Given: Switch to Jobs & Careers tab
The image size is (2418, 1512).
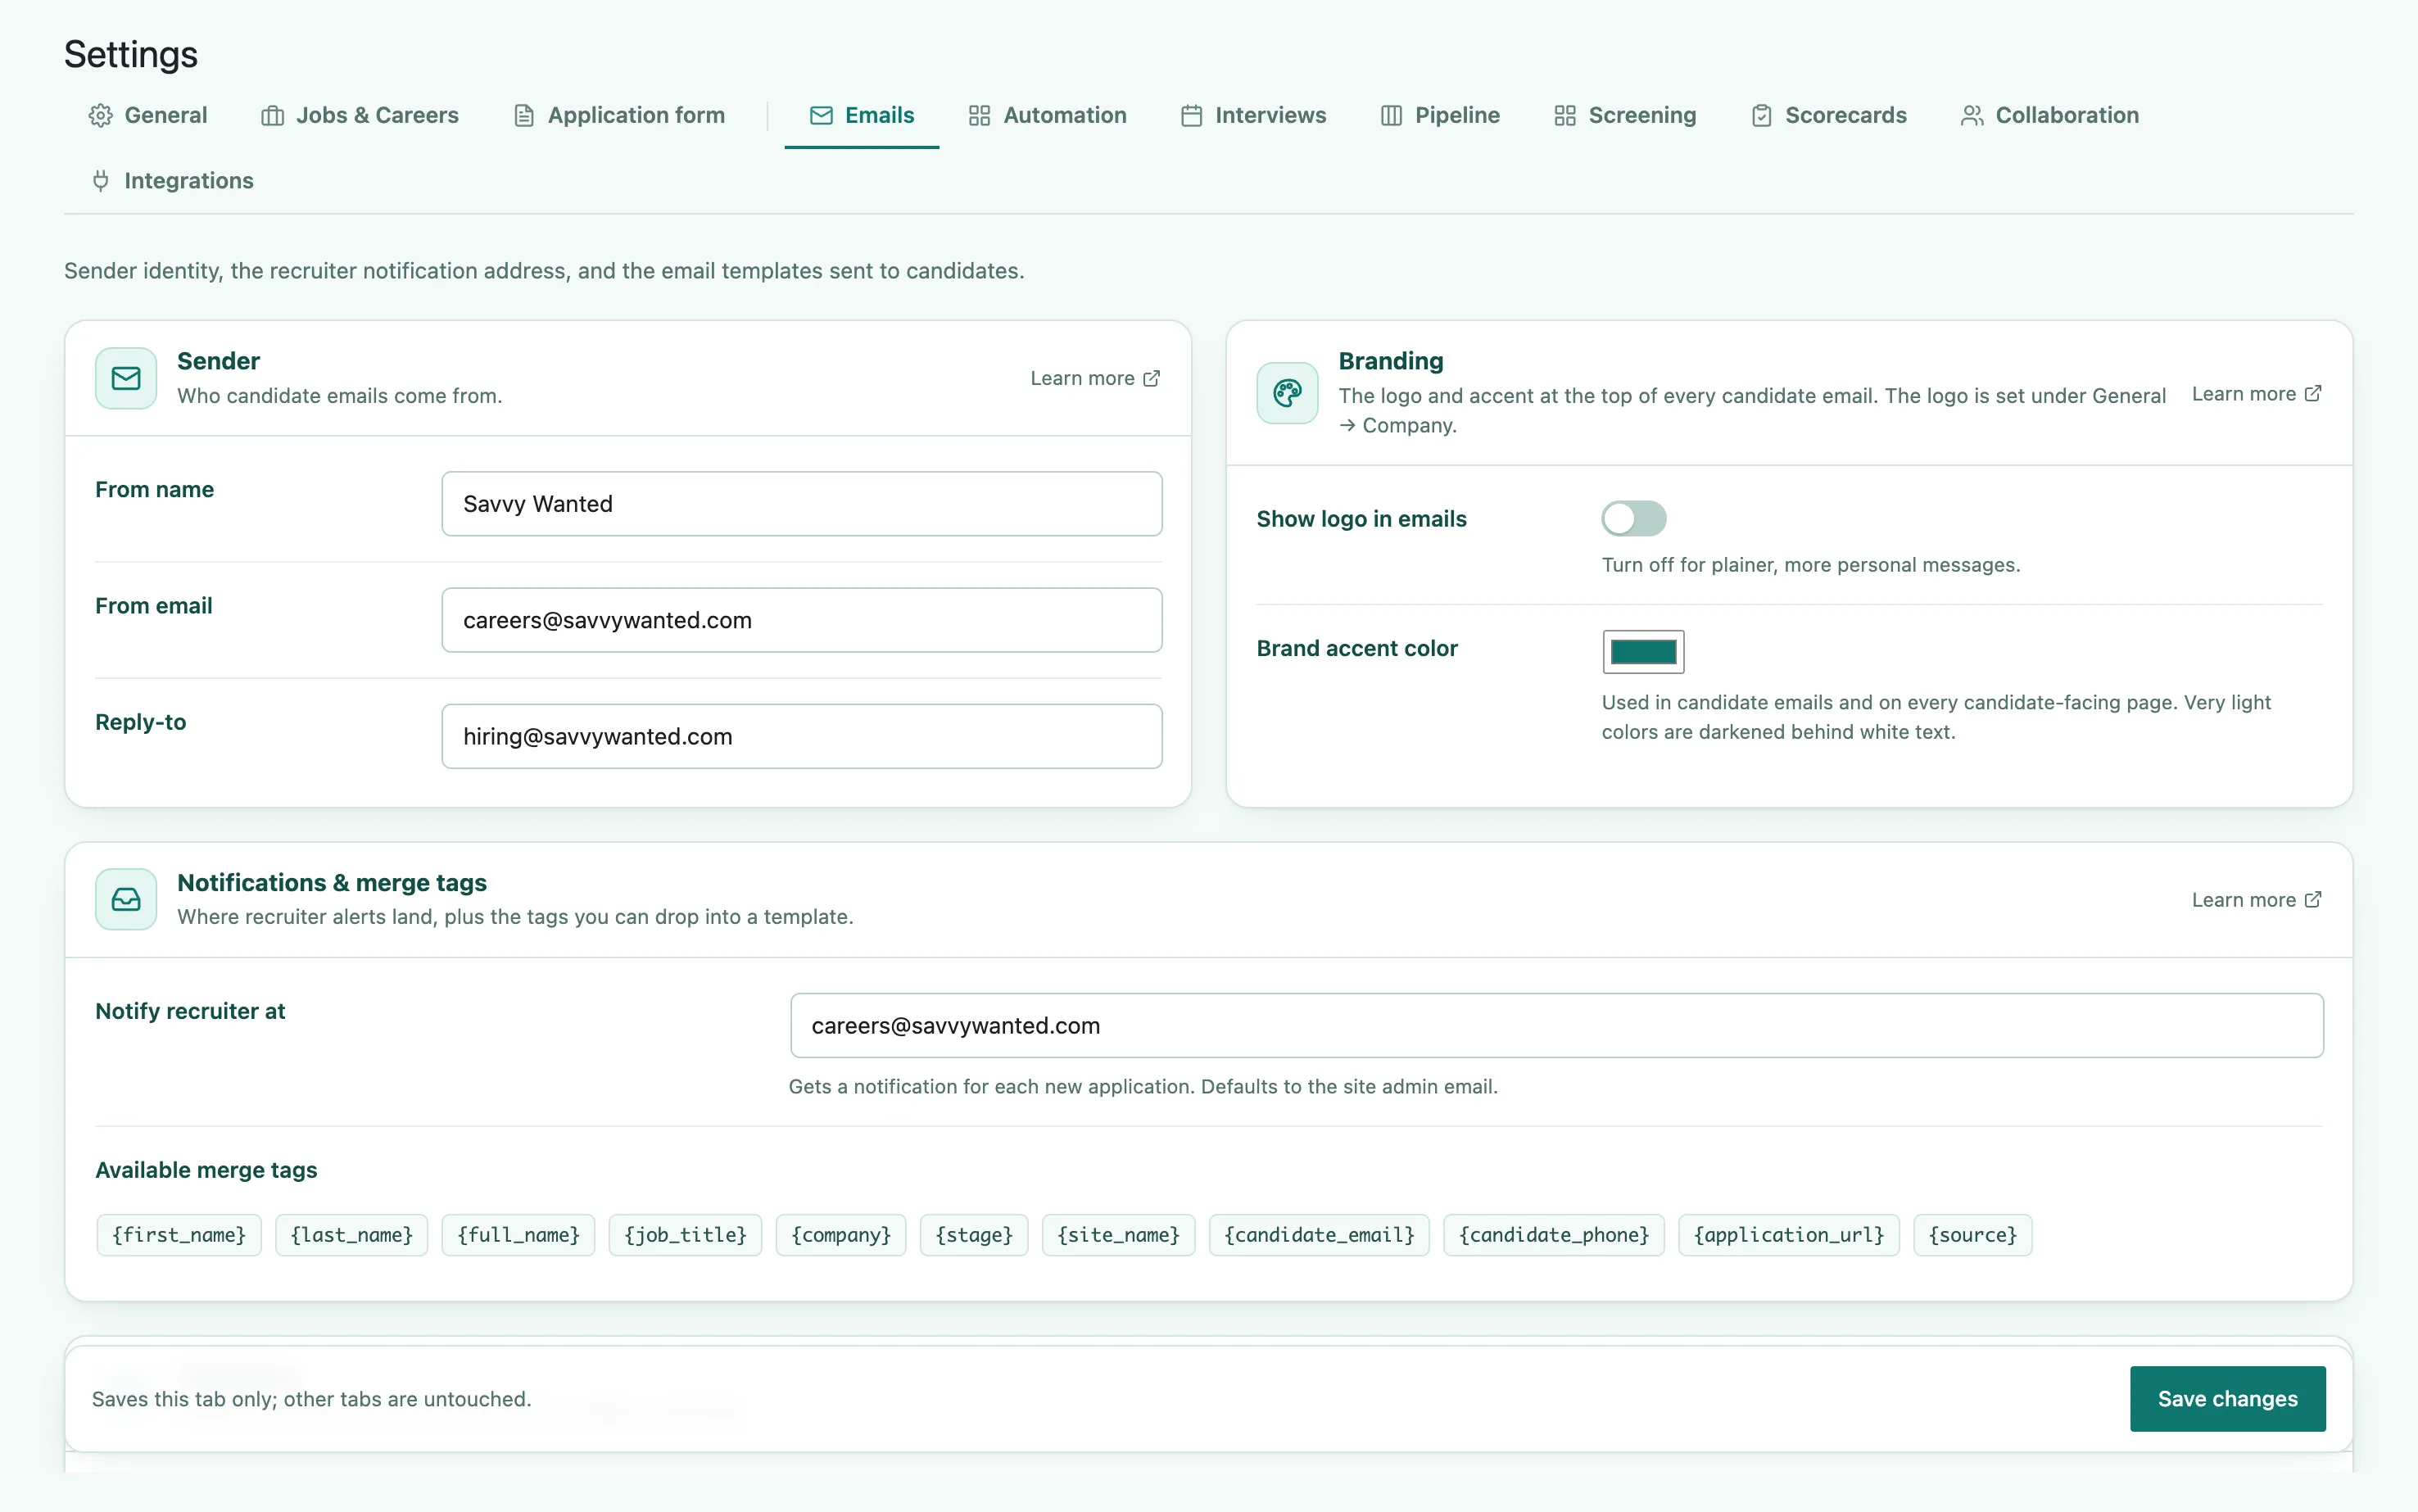Looking at the screenshot, I should (360, 116).
